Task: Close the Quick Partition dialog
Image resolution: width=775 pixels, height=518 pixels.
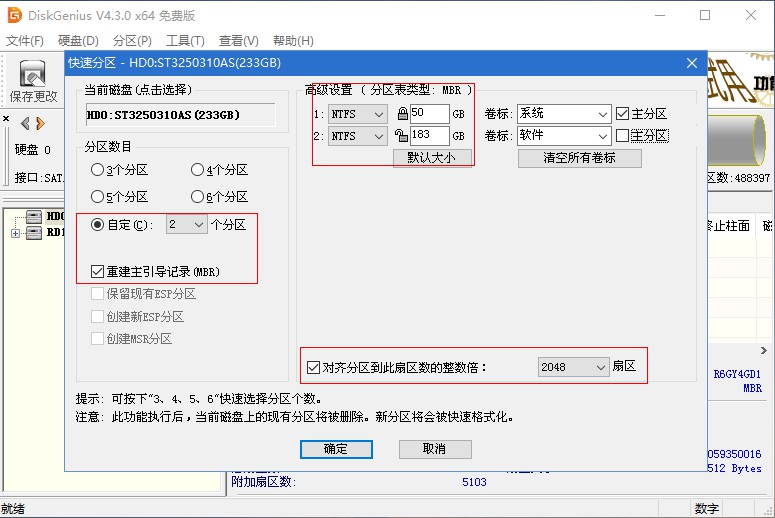Action: point(692,63)
